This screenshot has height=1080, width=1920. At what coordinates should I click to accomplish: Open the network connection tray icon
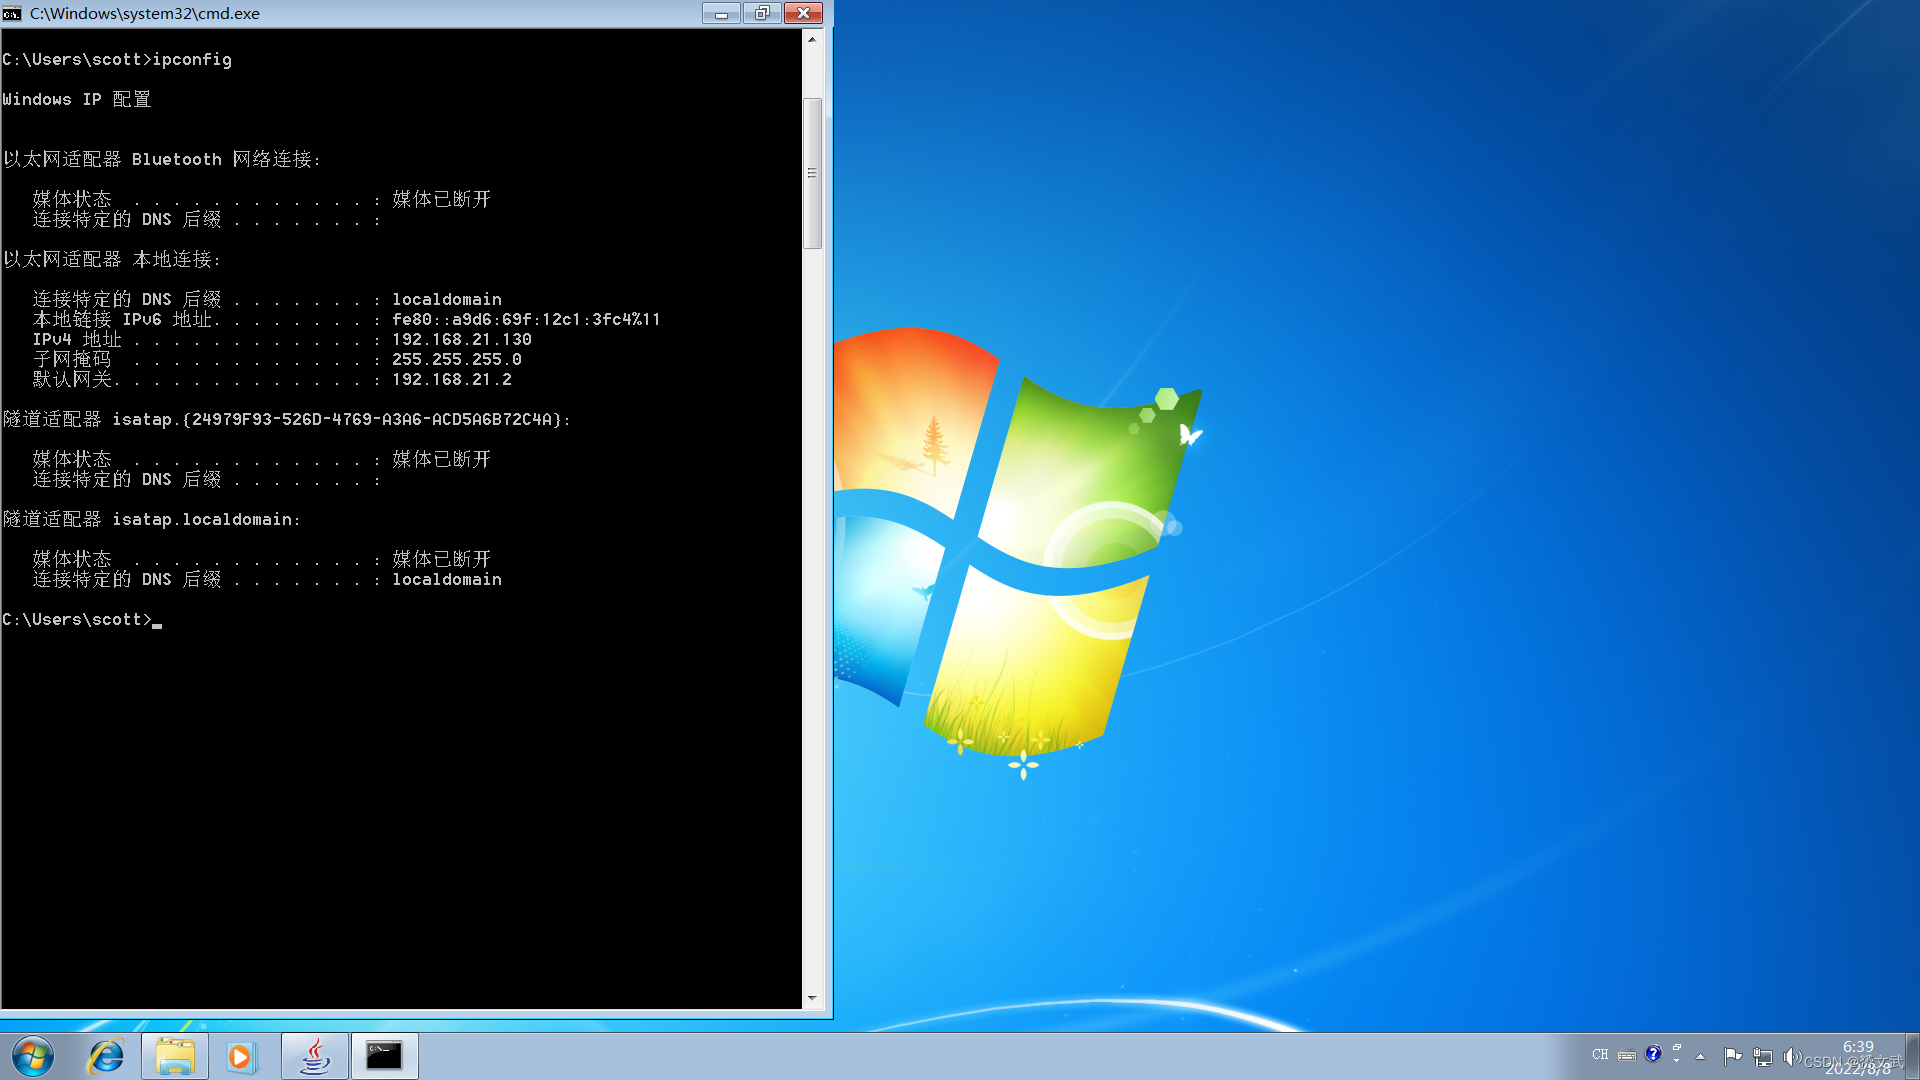pos(1763,1057)
